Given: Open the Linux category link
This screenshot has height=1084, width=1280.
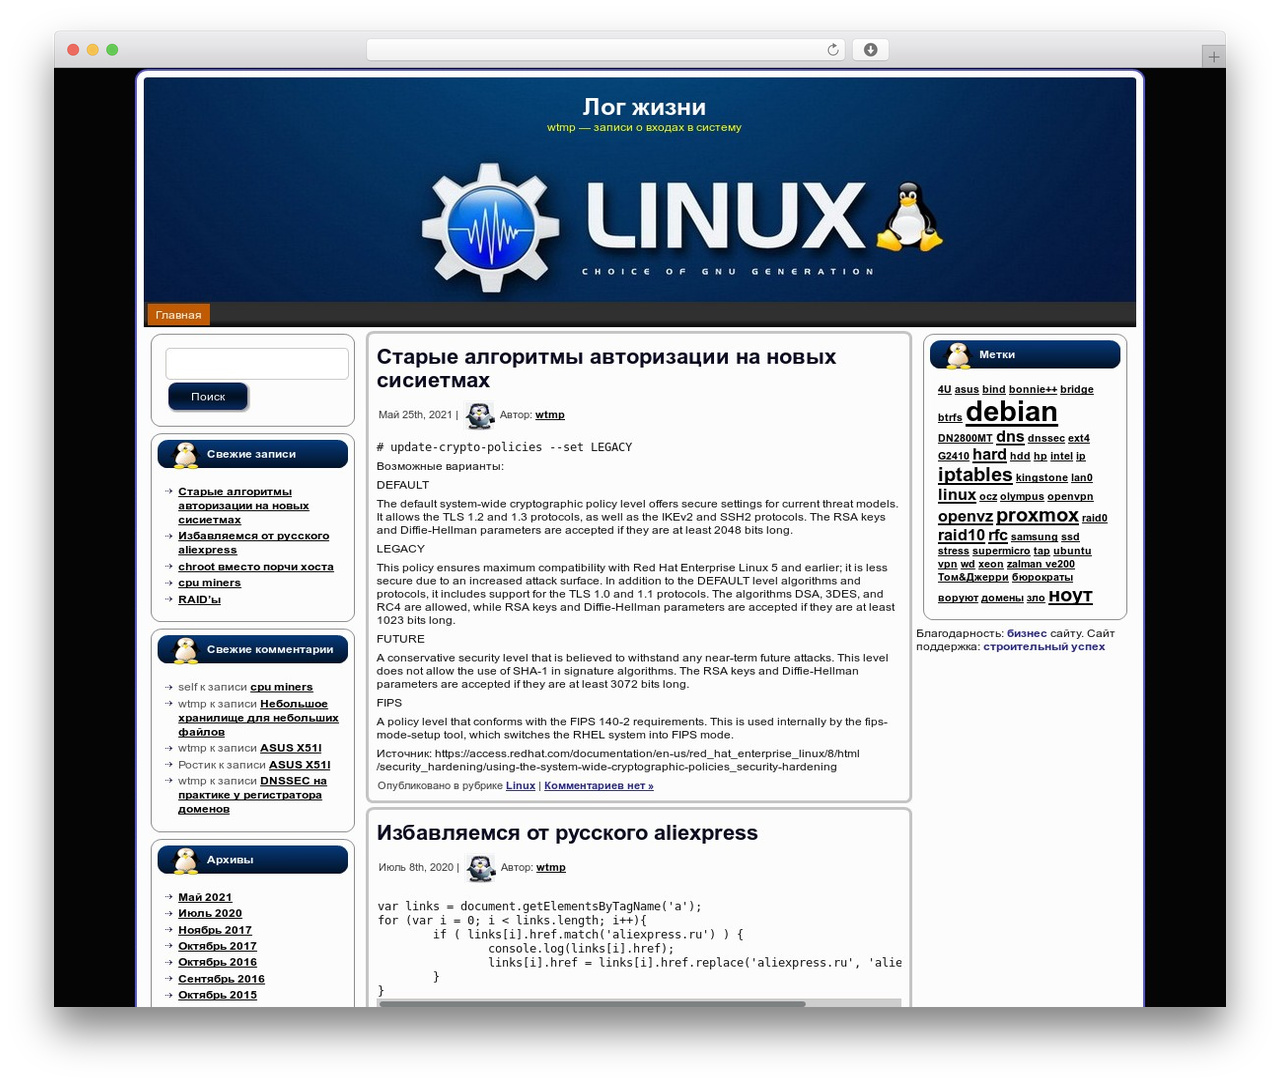Looking at the screenshot, I should (x=520, y=786).
